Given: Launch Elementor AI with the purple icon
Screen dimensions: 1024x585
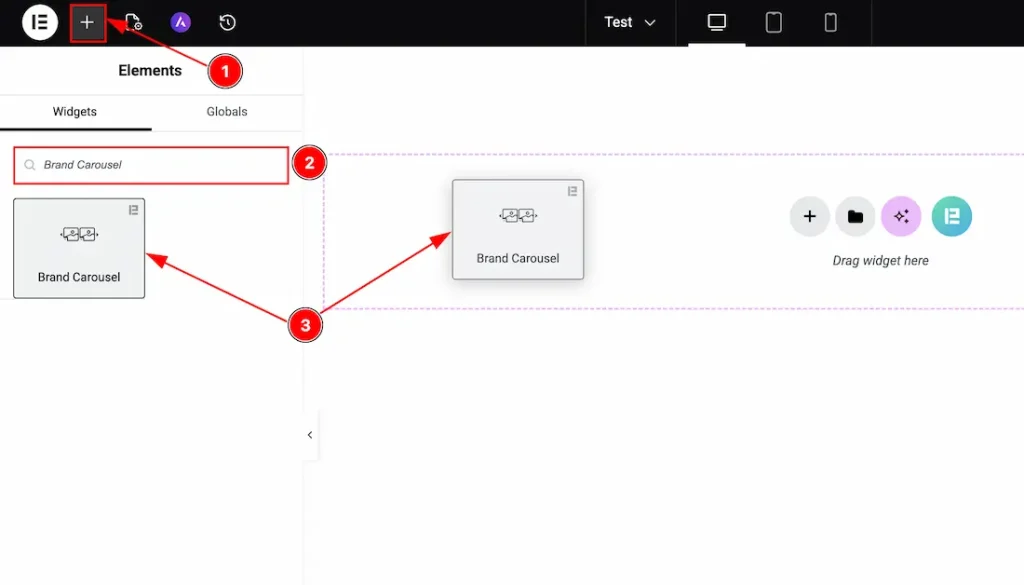Looking at the screenshot, I should pos(180,22).
